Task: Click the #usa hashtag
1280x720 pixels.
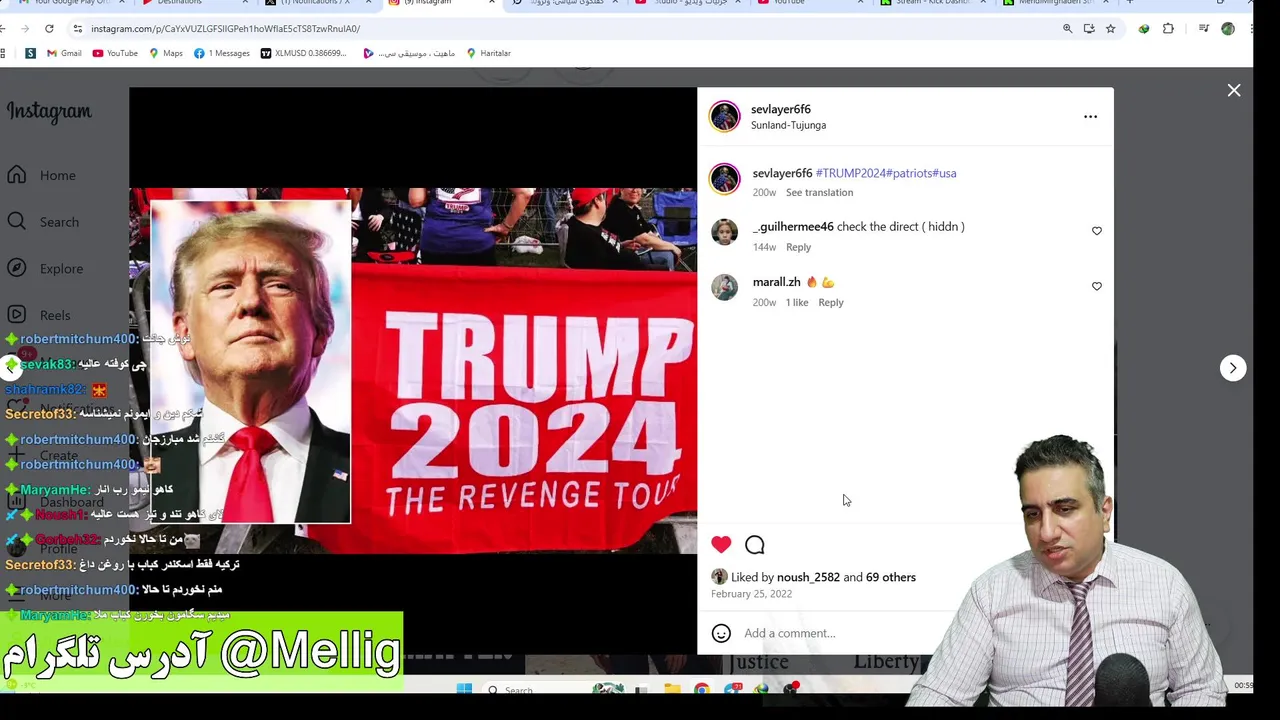Action: [x=944, y=173]
